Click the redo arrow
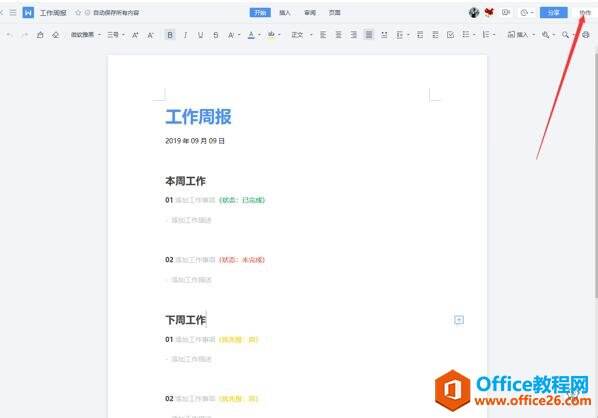This screenshot has height=418, width=598. click(x=25, y=35)
